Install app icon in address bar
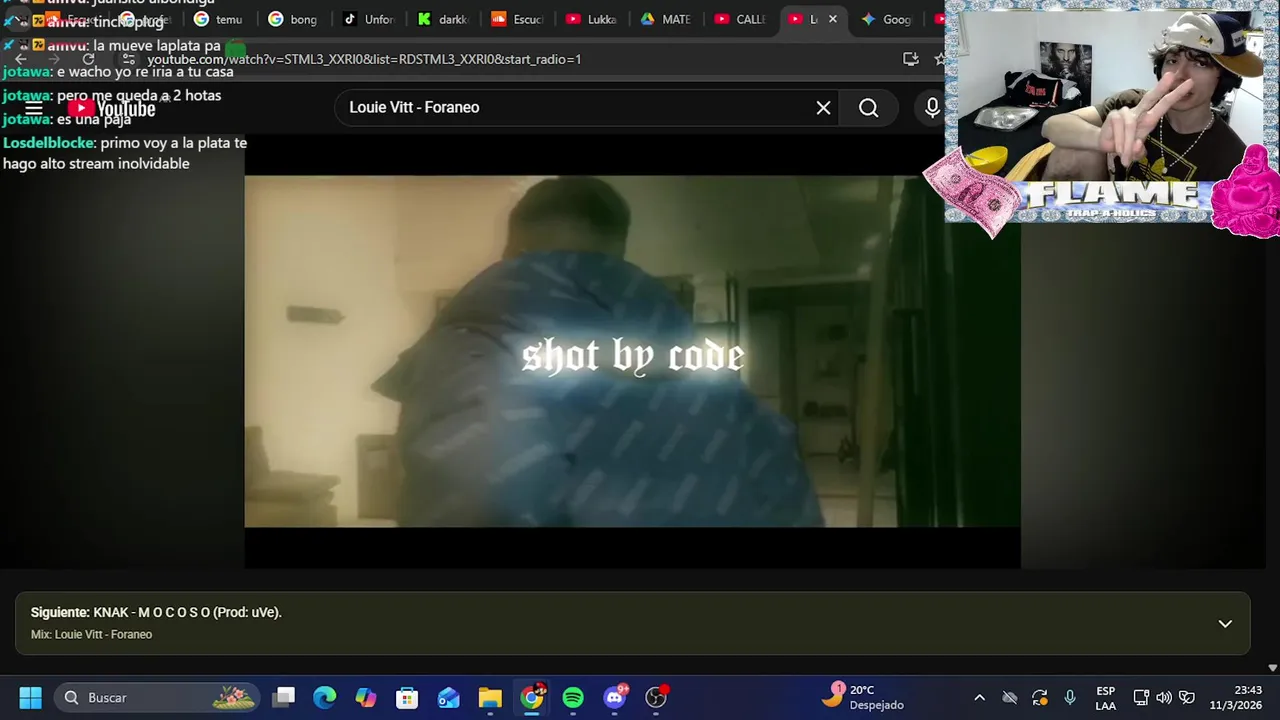Screen dimensions: 1280x720 [910, 59]
